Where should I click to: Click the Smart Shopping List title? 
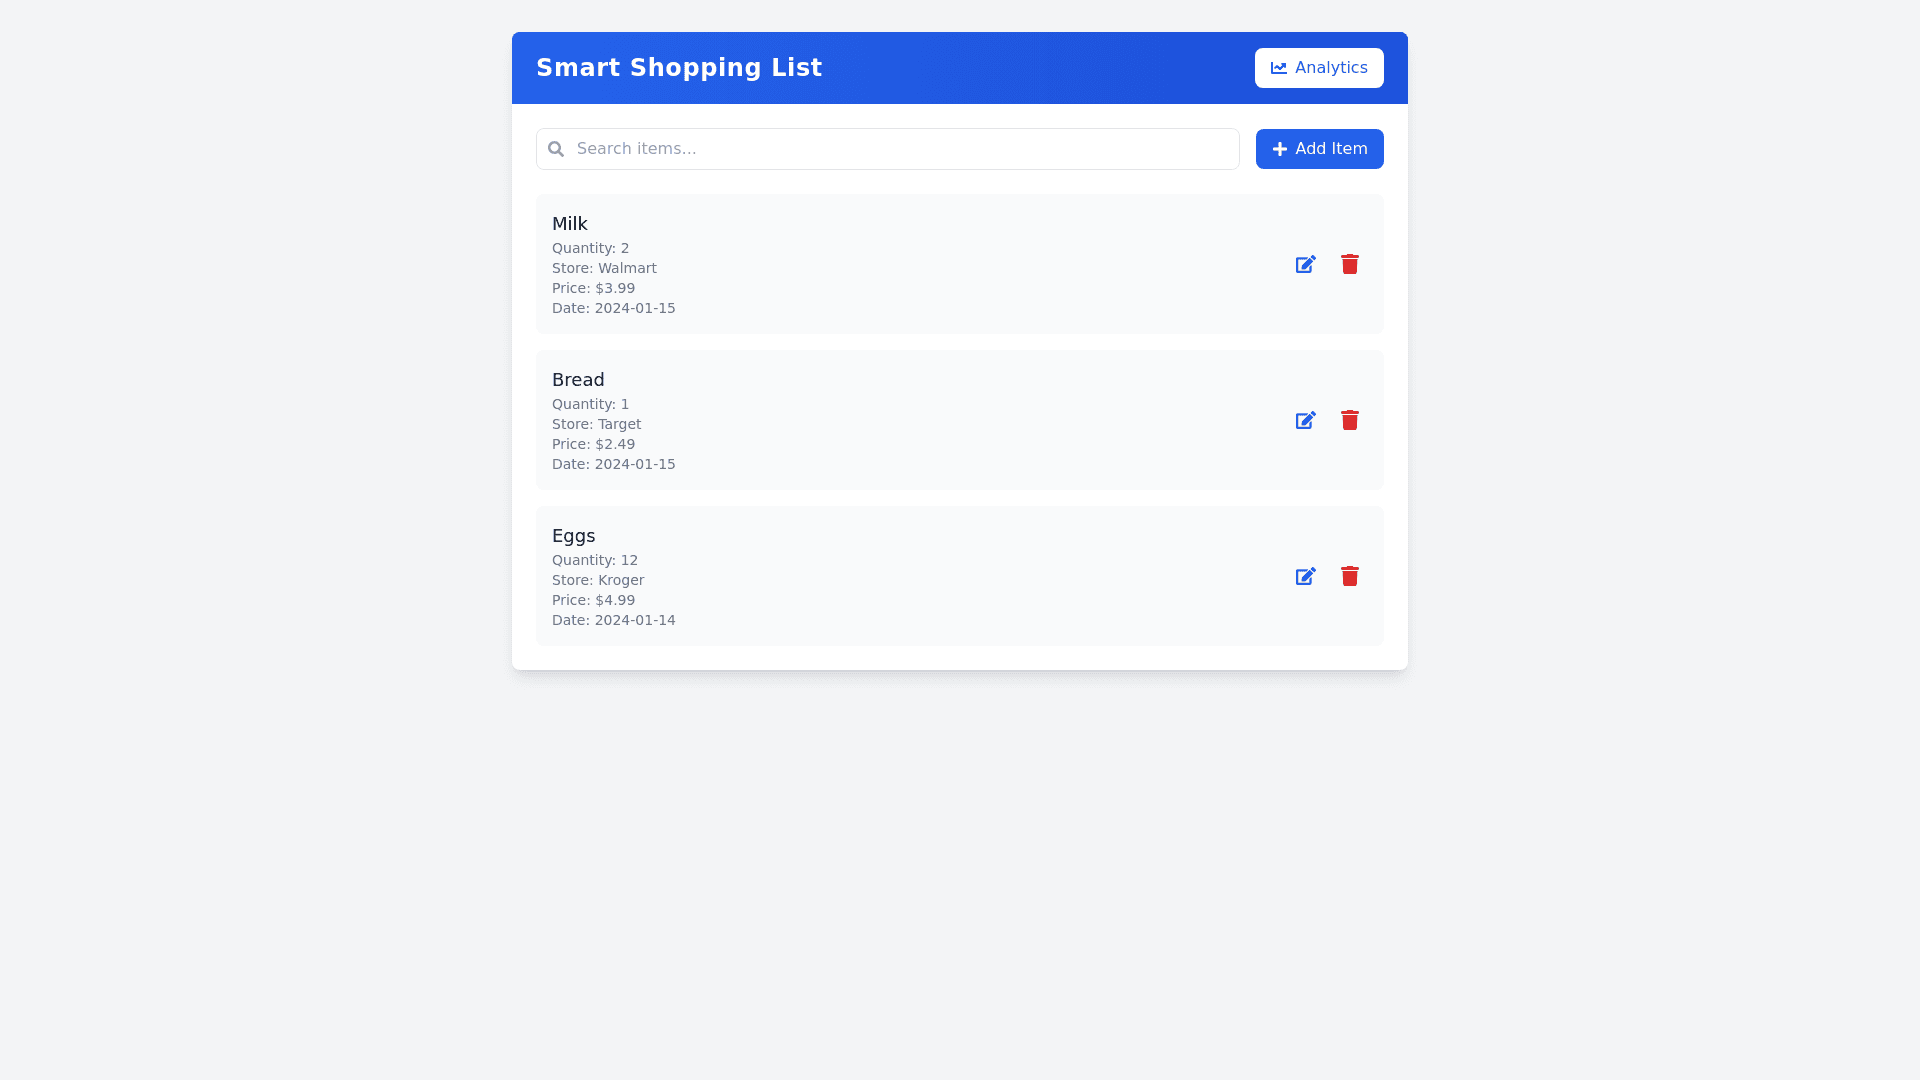click(679, 68)
